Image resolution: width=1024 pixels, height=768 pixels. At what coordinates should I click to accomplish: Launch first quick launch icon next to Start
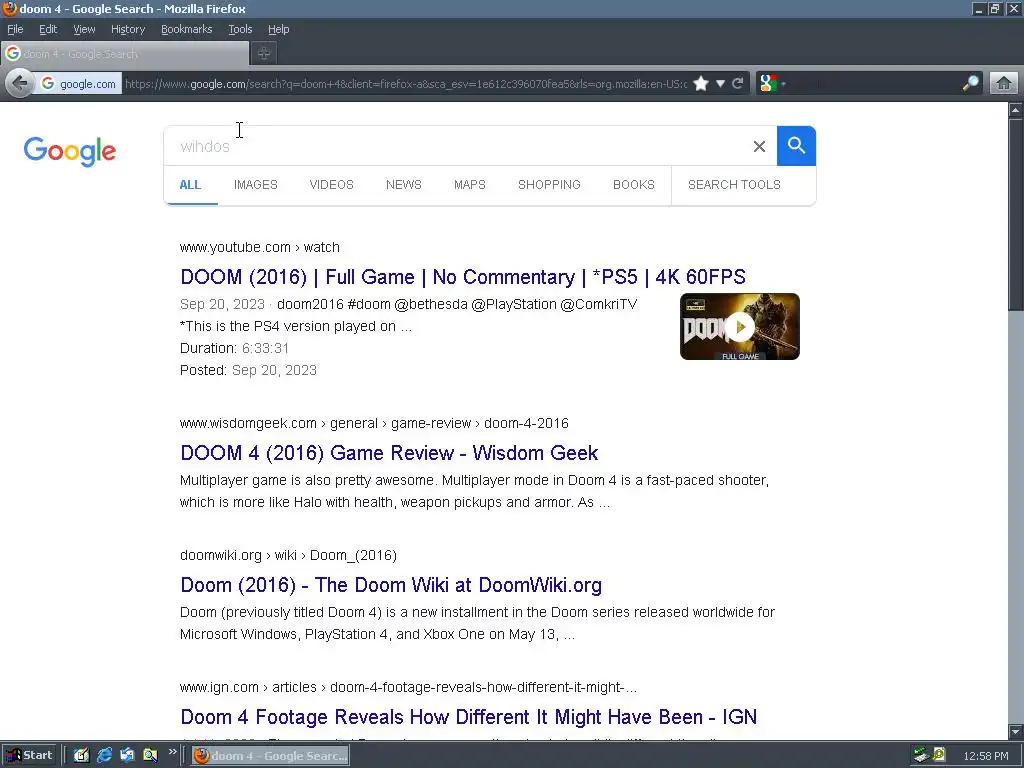81,755
